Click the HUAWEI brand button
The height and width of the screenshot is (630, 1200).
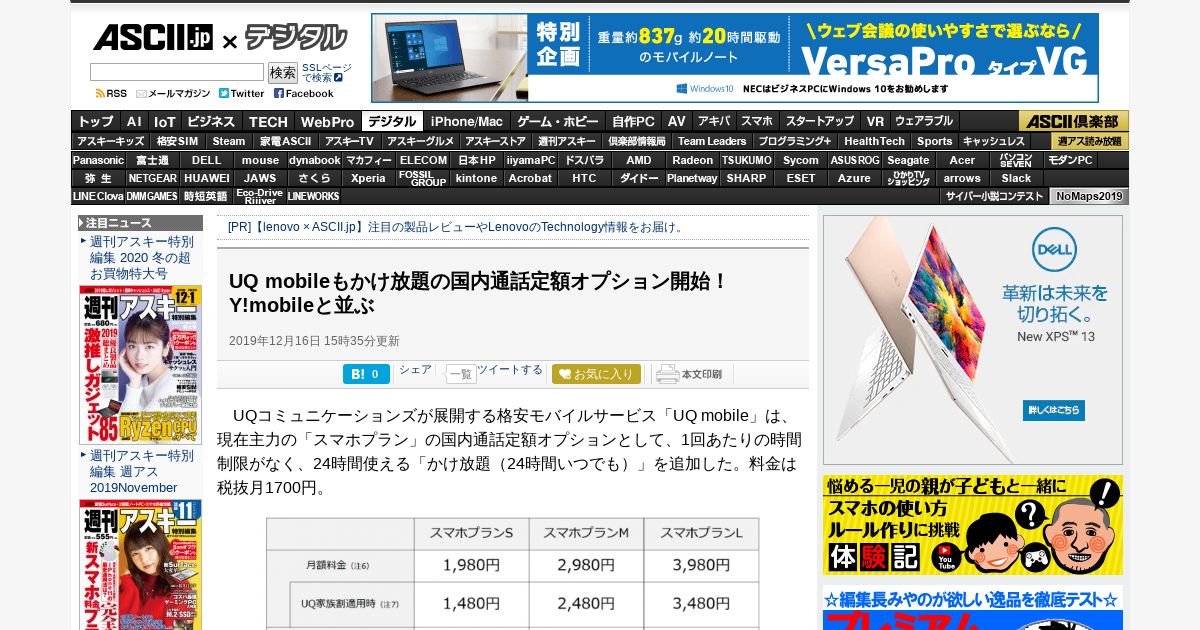(207, 178)
